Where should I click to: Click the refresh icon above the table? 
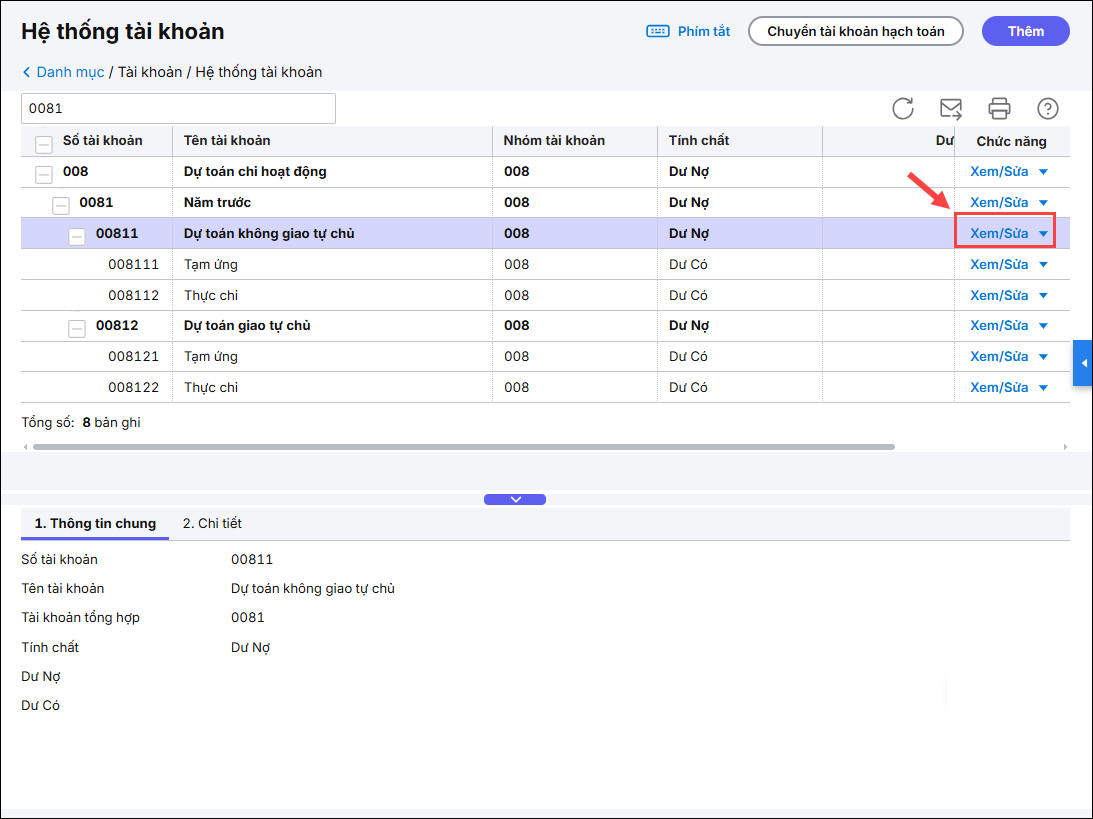tap(902, 109)
